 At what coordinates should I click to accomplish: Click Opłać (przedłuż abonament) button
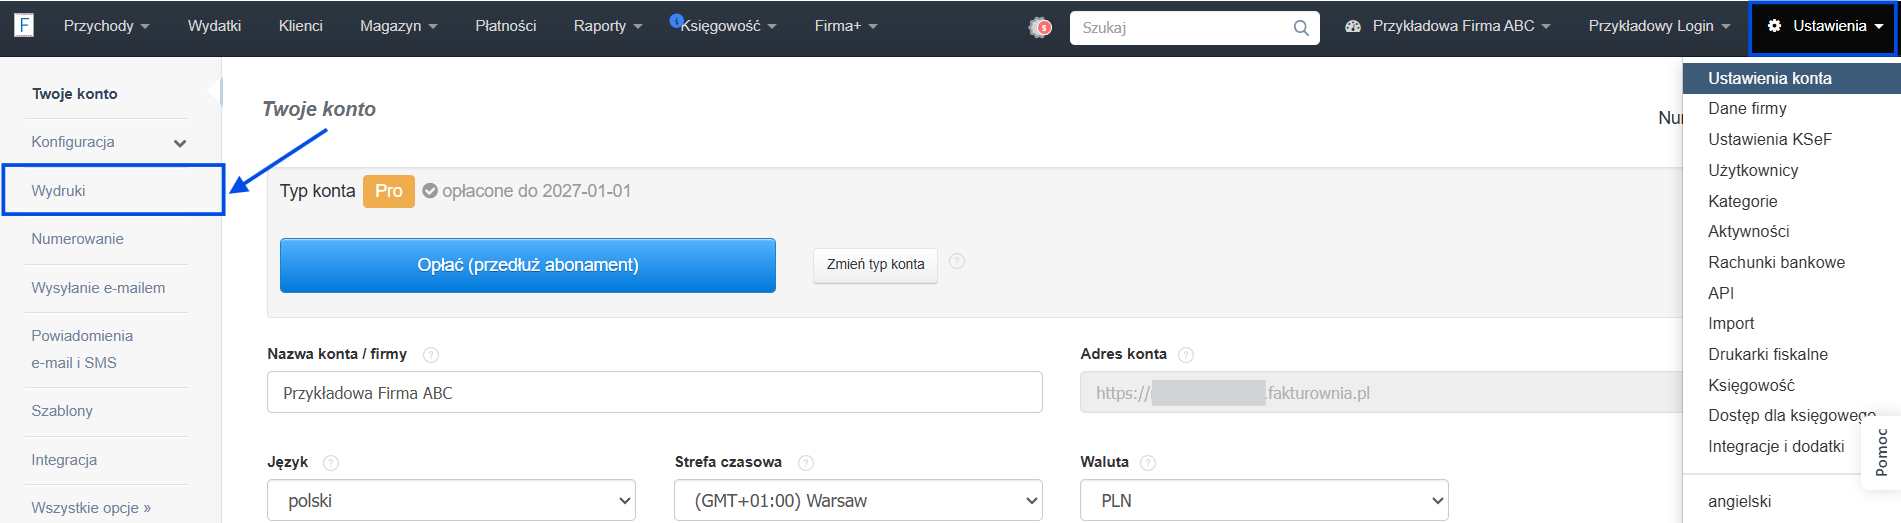point(528,265)
